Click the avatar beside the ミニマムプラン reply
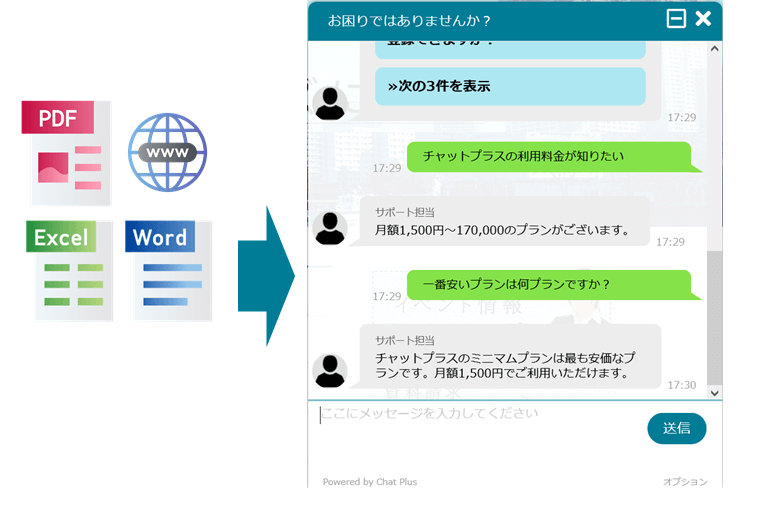 [x=330, y=371]
